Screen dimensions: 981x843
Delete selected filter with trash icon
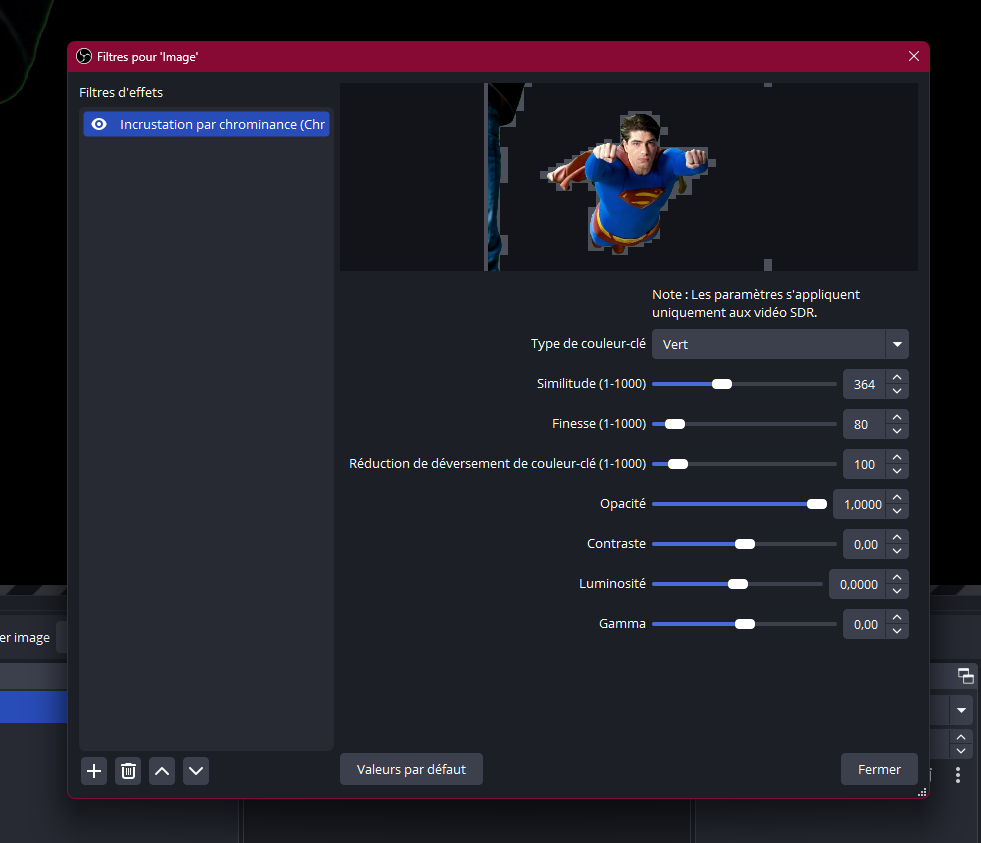tap(128, 771)
